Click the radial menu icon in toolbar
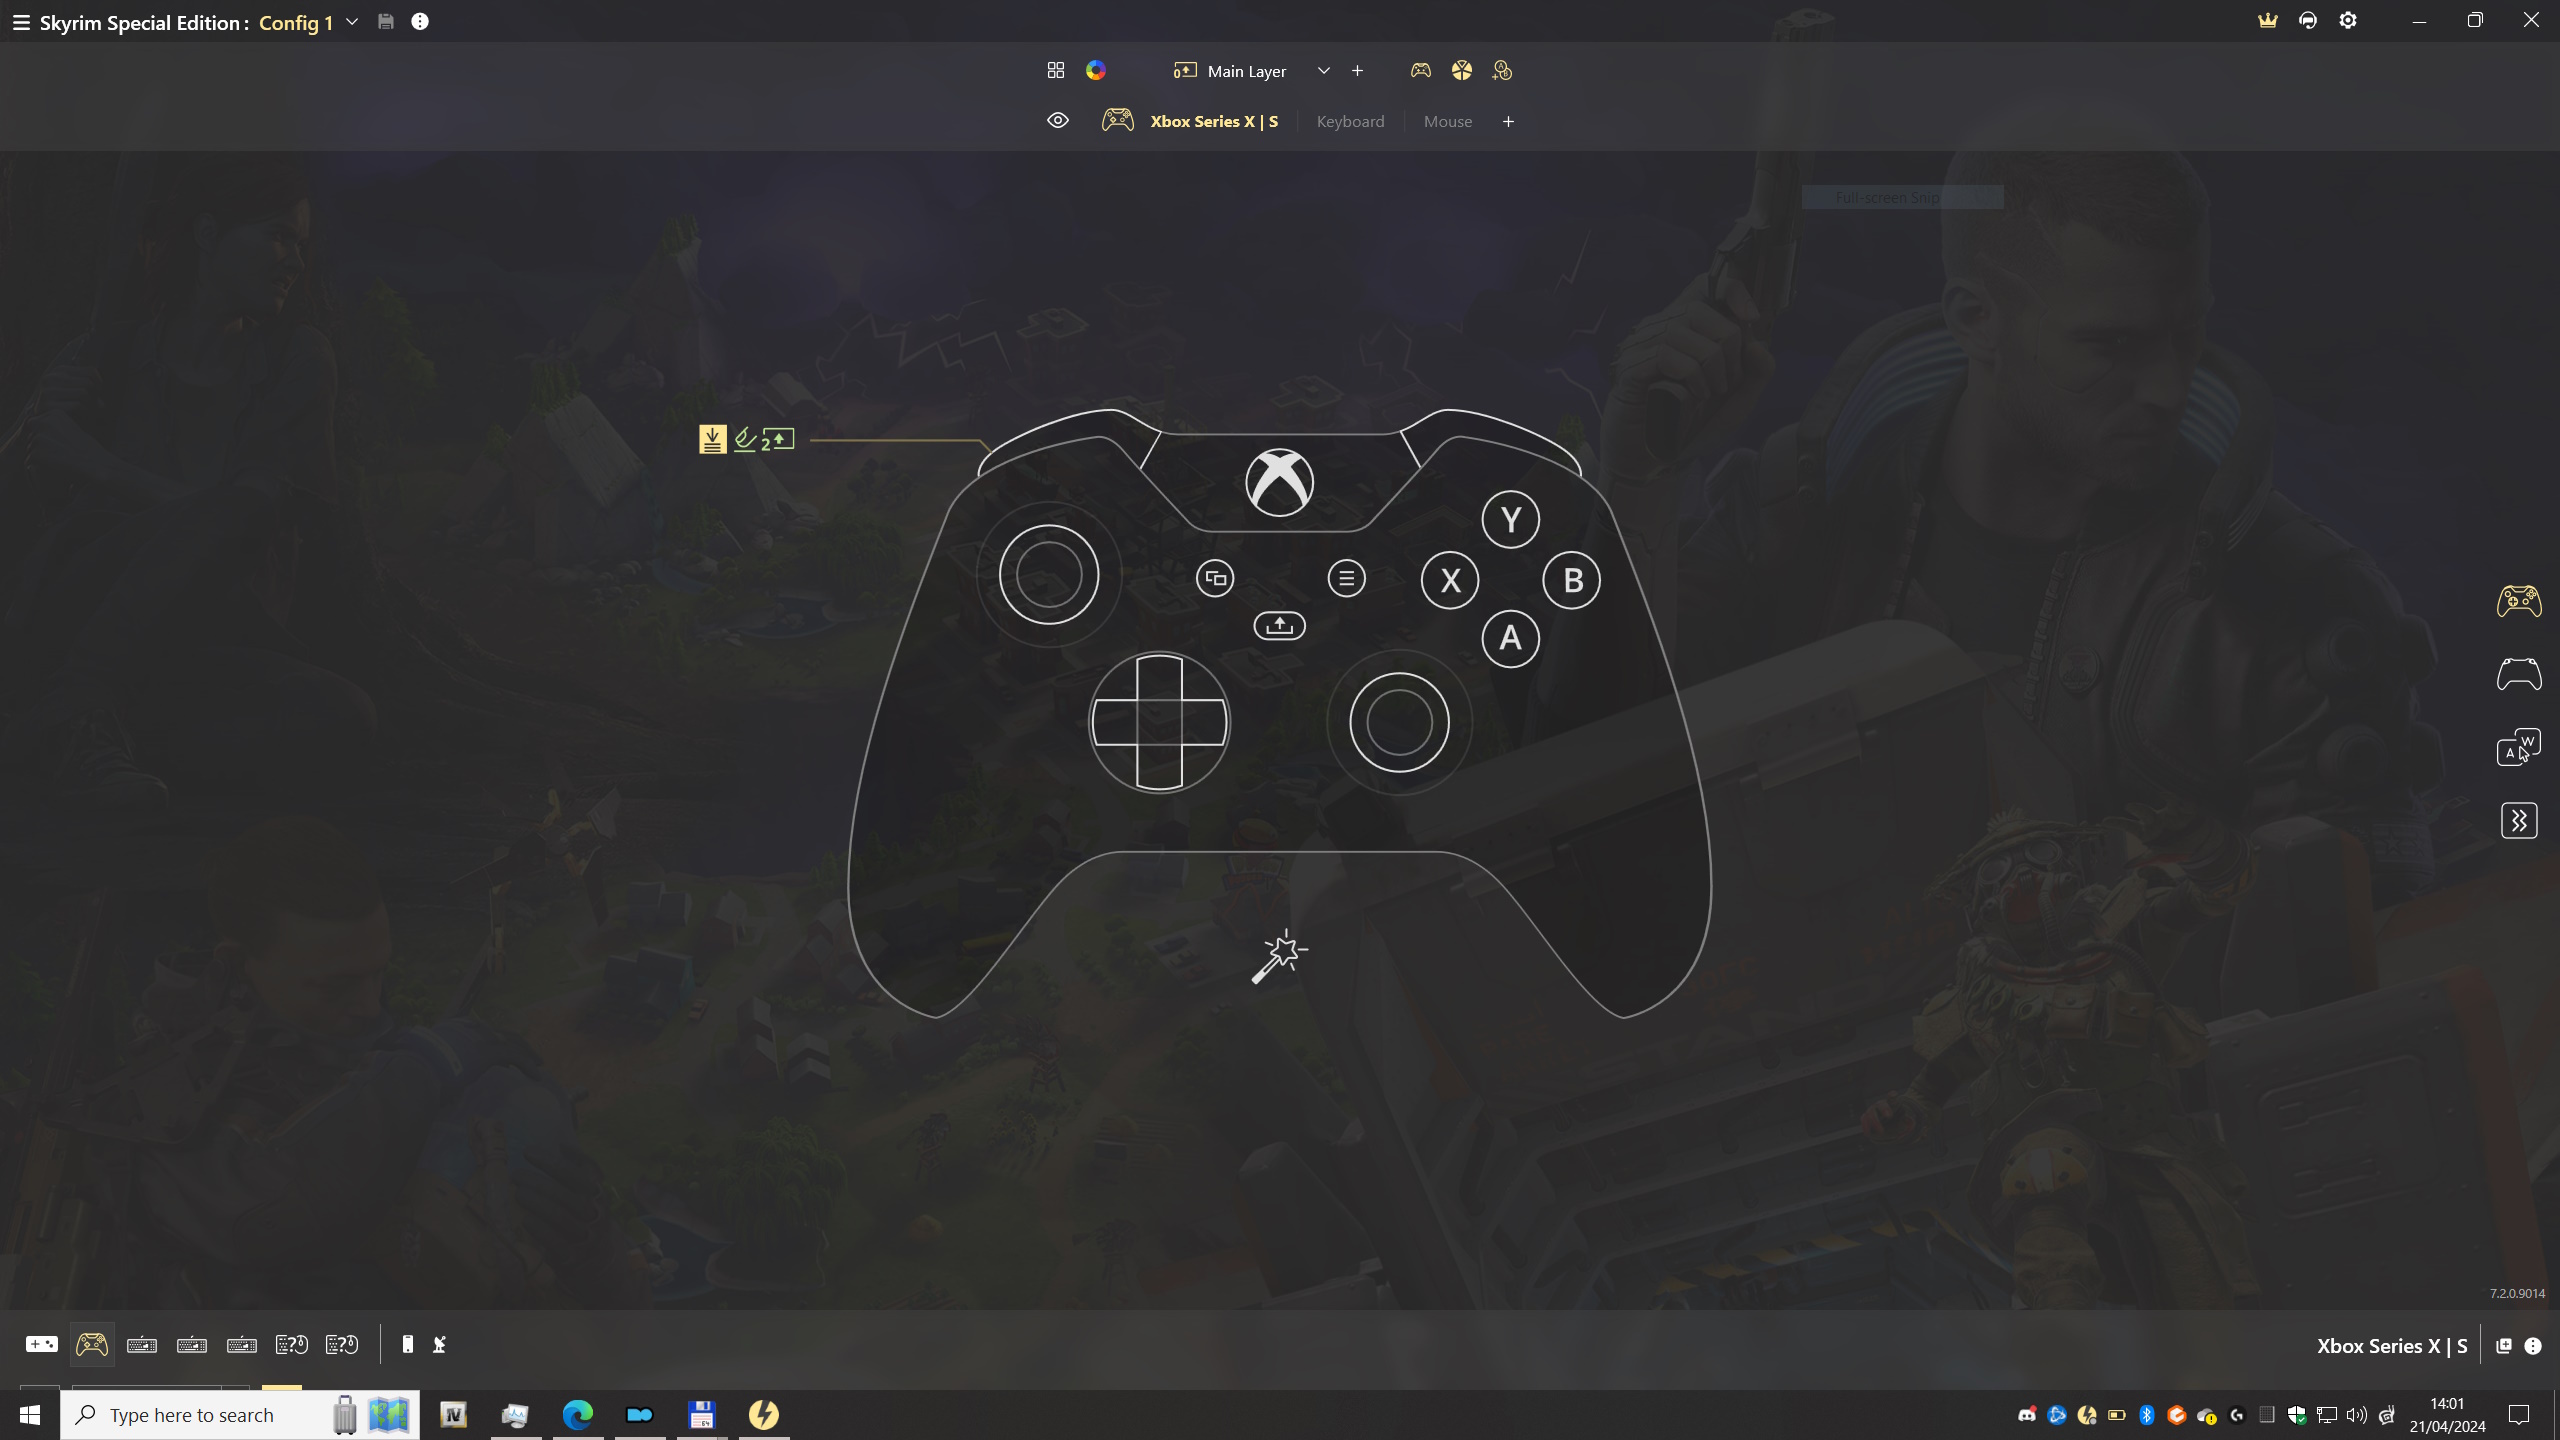This screenshot has height=1440, width=2560. pos(1462,70)
